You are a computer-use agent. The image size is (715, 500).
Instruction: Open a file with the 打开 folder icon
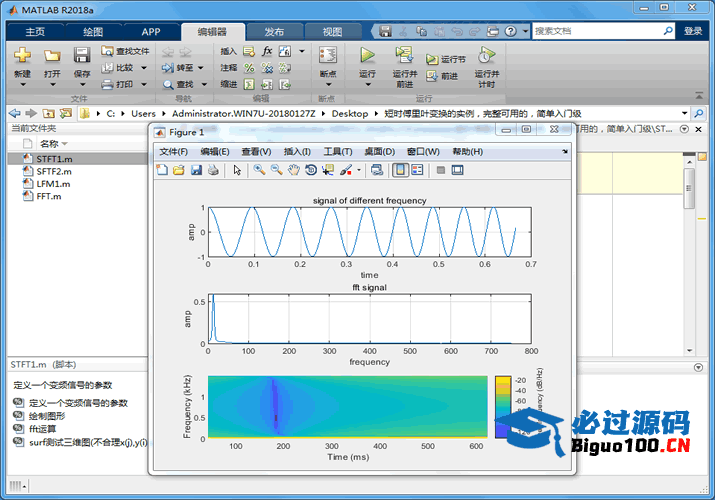click(52, 55)
